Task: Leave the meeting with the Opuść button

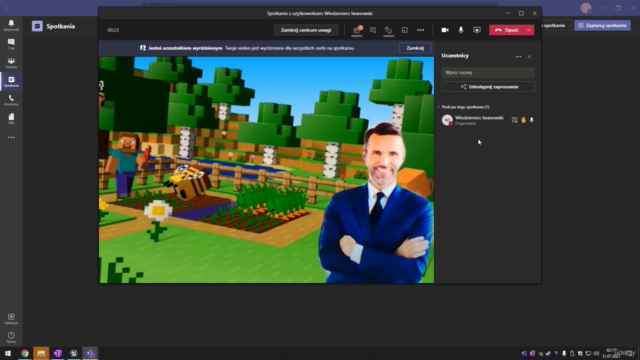Action: click(507, 30)
